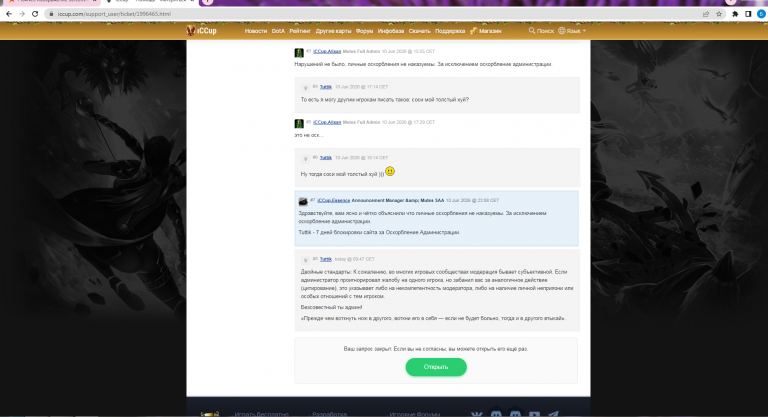Bookmark this page with the star icon
Viewport: 768px width, 417px height.
[719, 14]
